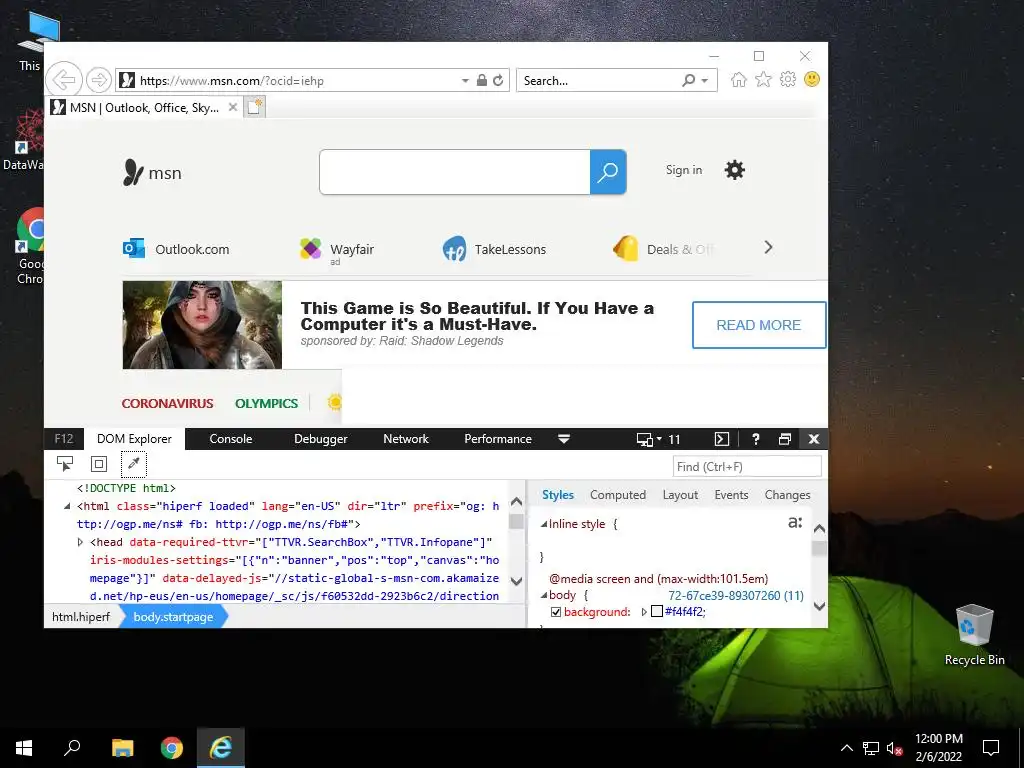Toggle the a: pseudo-state icon in Styles
The height and width of the screenshot is (768, 1024).
pos(795,522)
